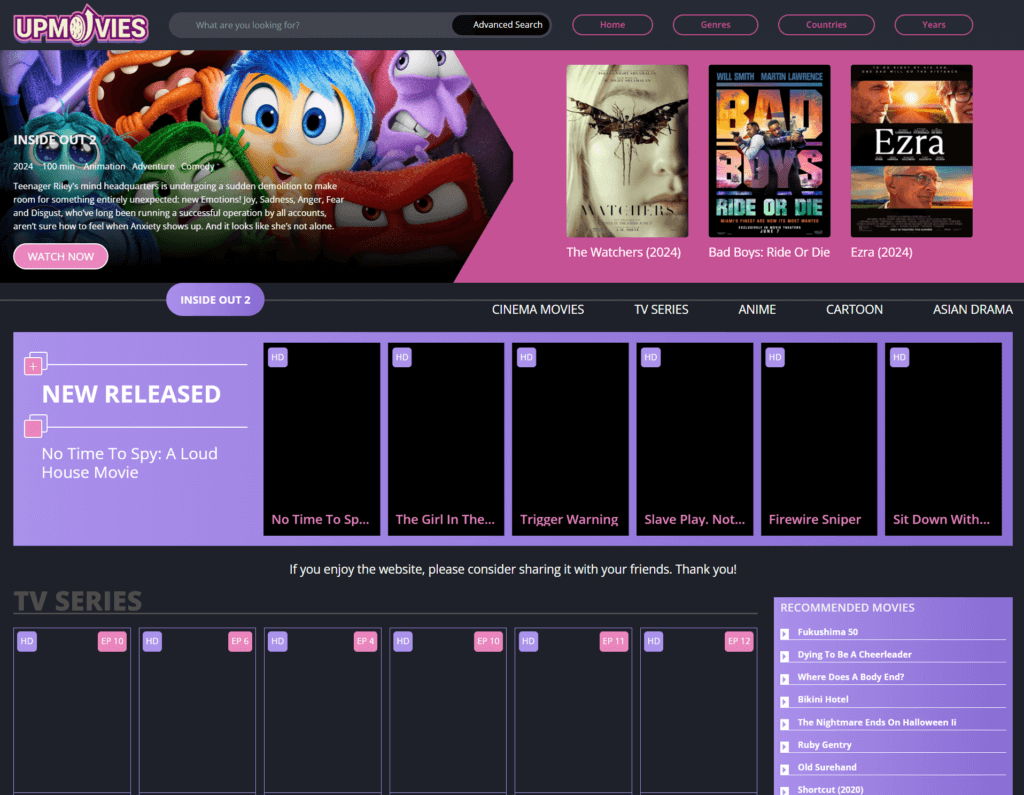Click the play icon beside Ruby Gentry
The height and width of the screenshot is (795, 1024).
(785, 745)
